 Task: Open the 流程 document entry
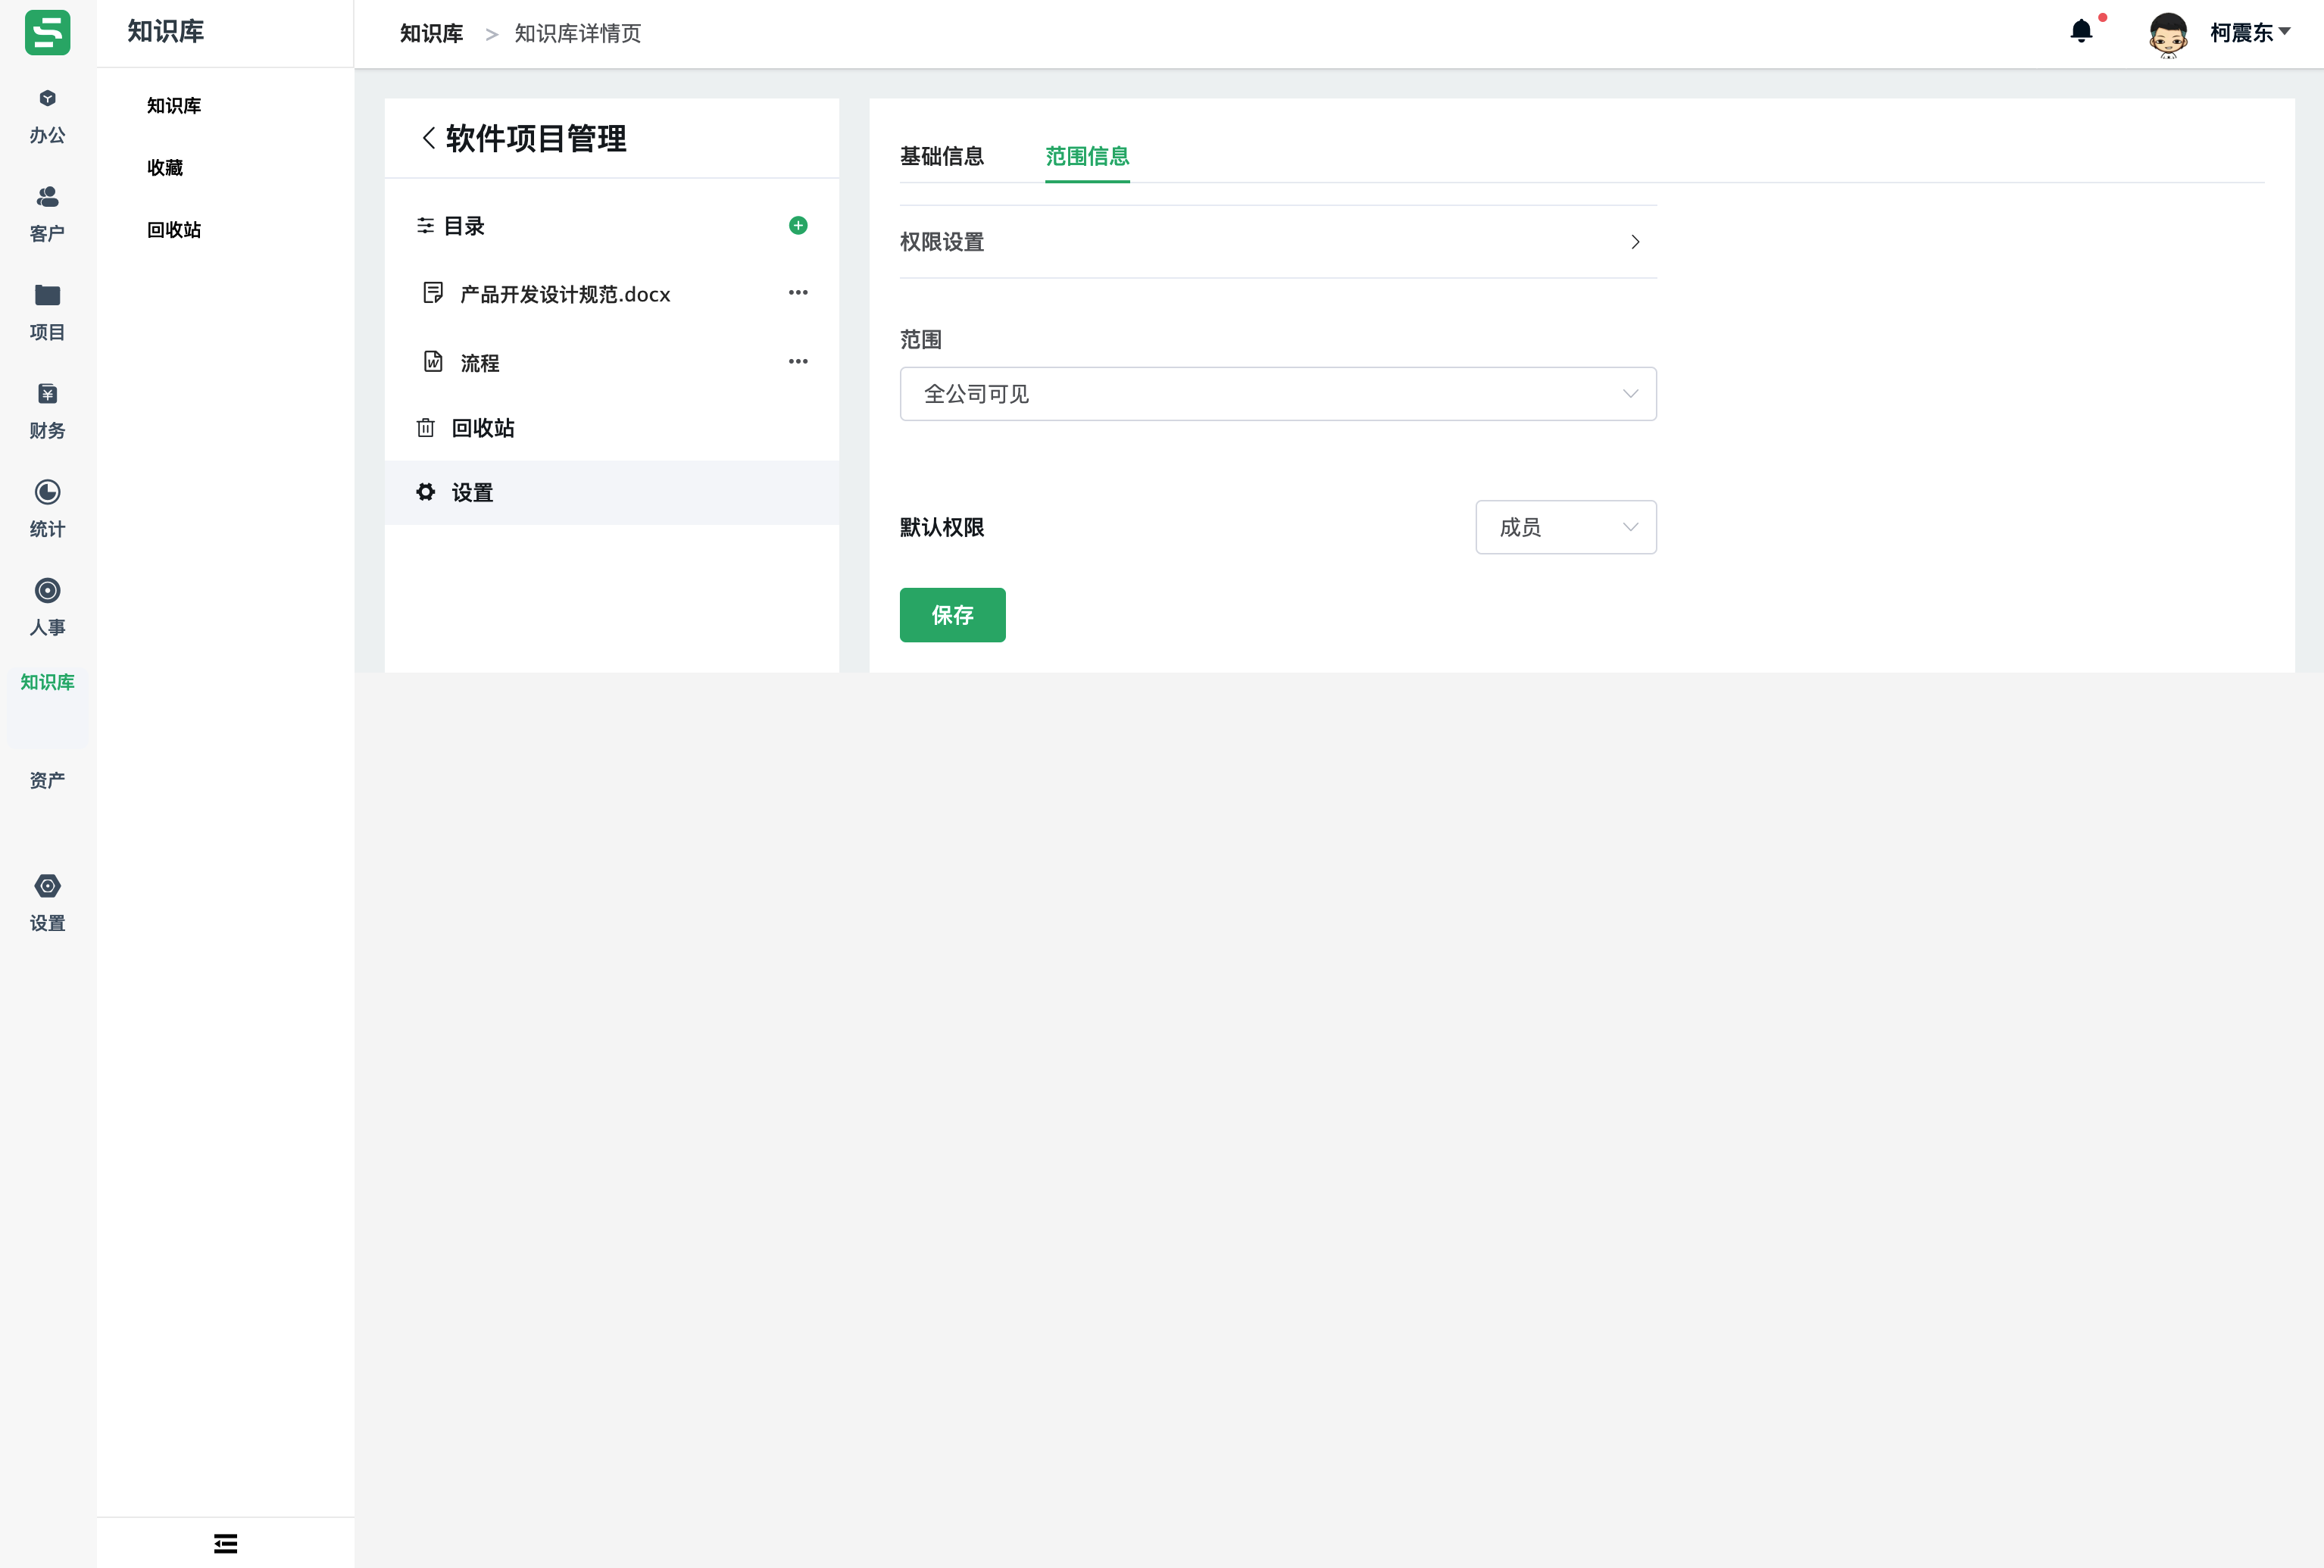[480, 363]
